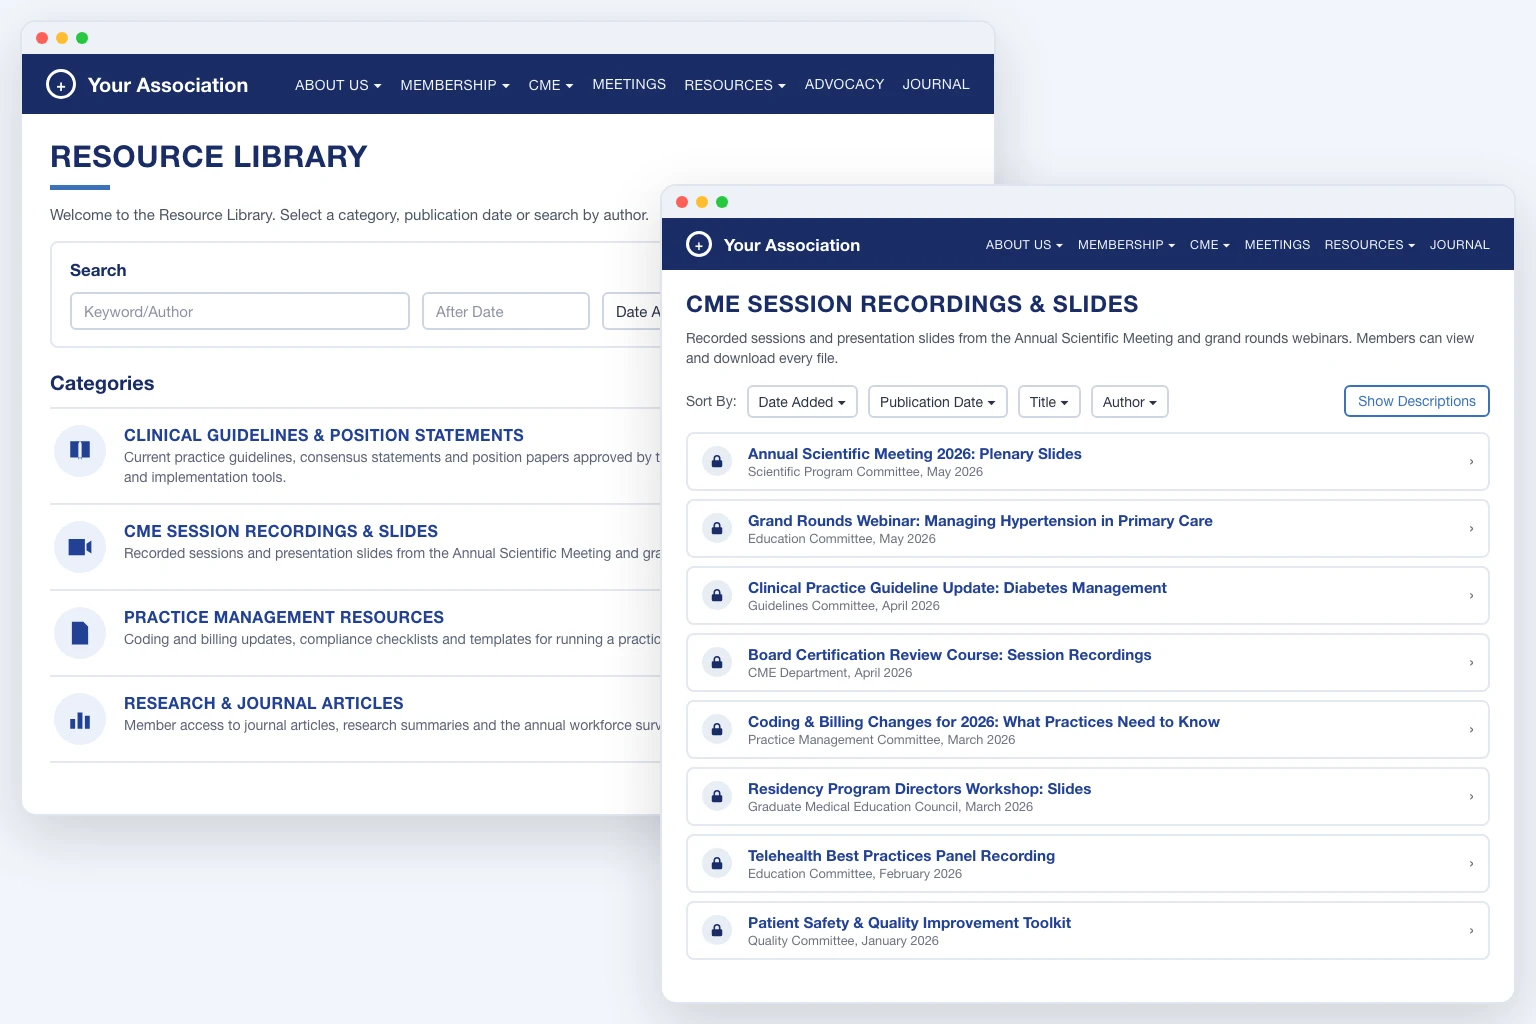Open the chevron arrow on the Patient Safety Toolkit row
This screenshot has height=1024, width=1536.
pyautogui.click(x=1471, y=931)
